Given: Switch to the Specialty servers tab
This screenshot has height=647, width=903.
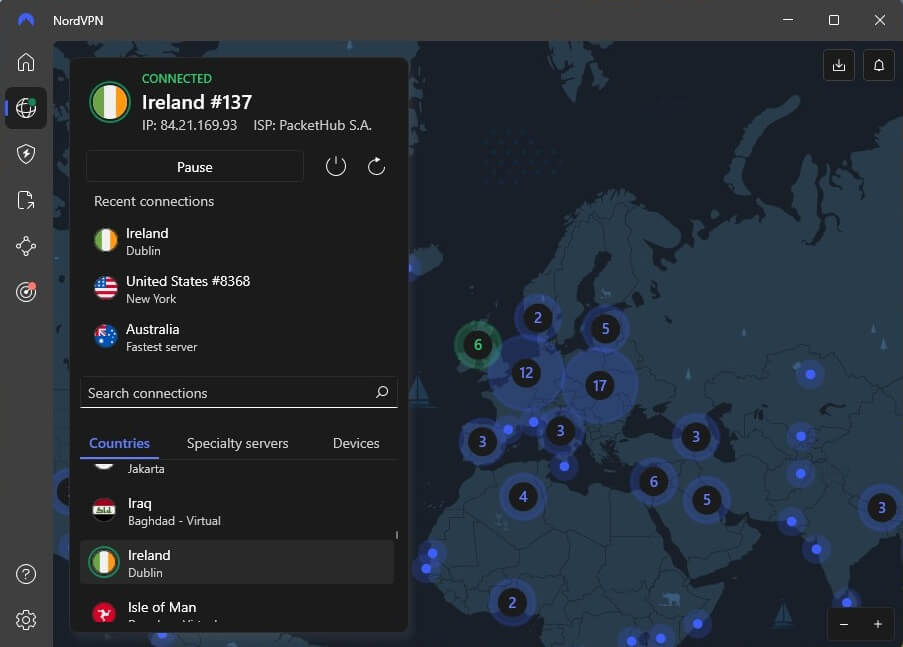Looking at the screenshot, I should (237, 443).
